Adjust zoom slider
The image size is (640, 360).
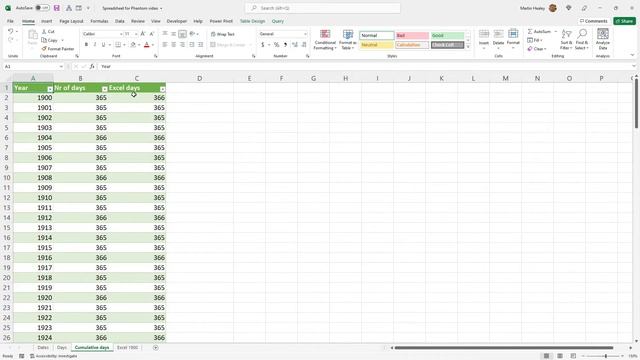pyautogui.click(x=605, y=356)
